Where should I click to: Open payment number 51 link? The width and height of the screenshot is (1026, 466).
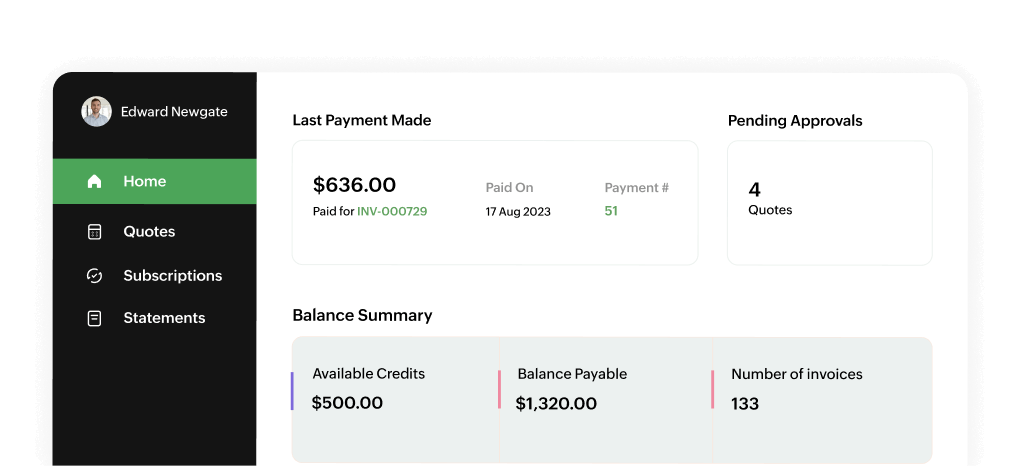611,211
